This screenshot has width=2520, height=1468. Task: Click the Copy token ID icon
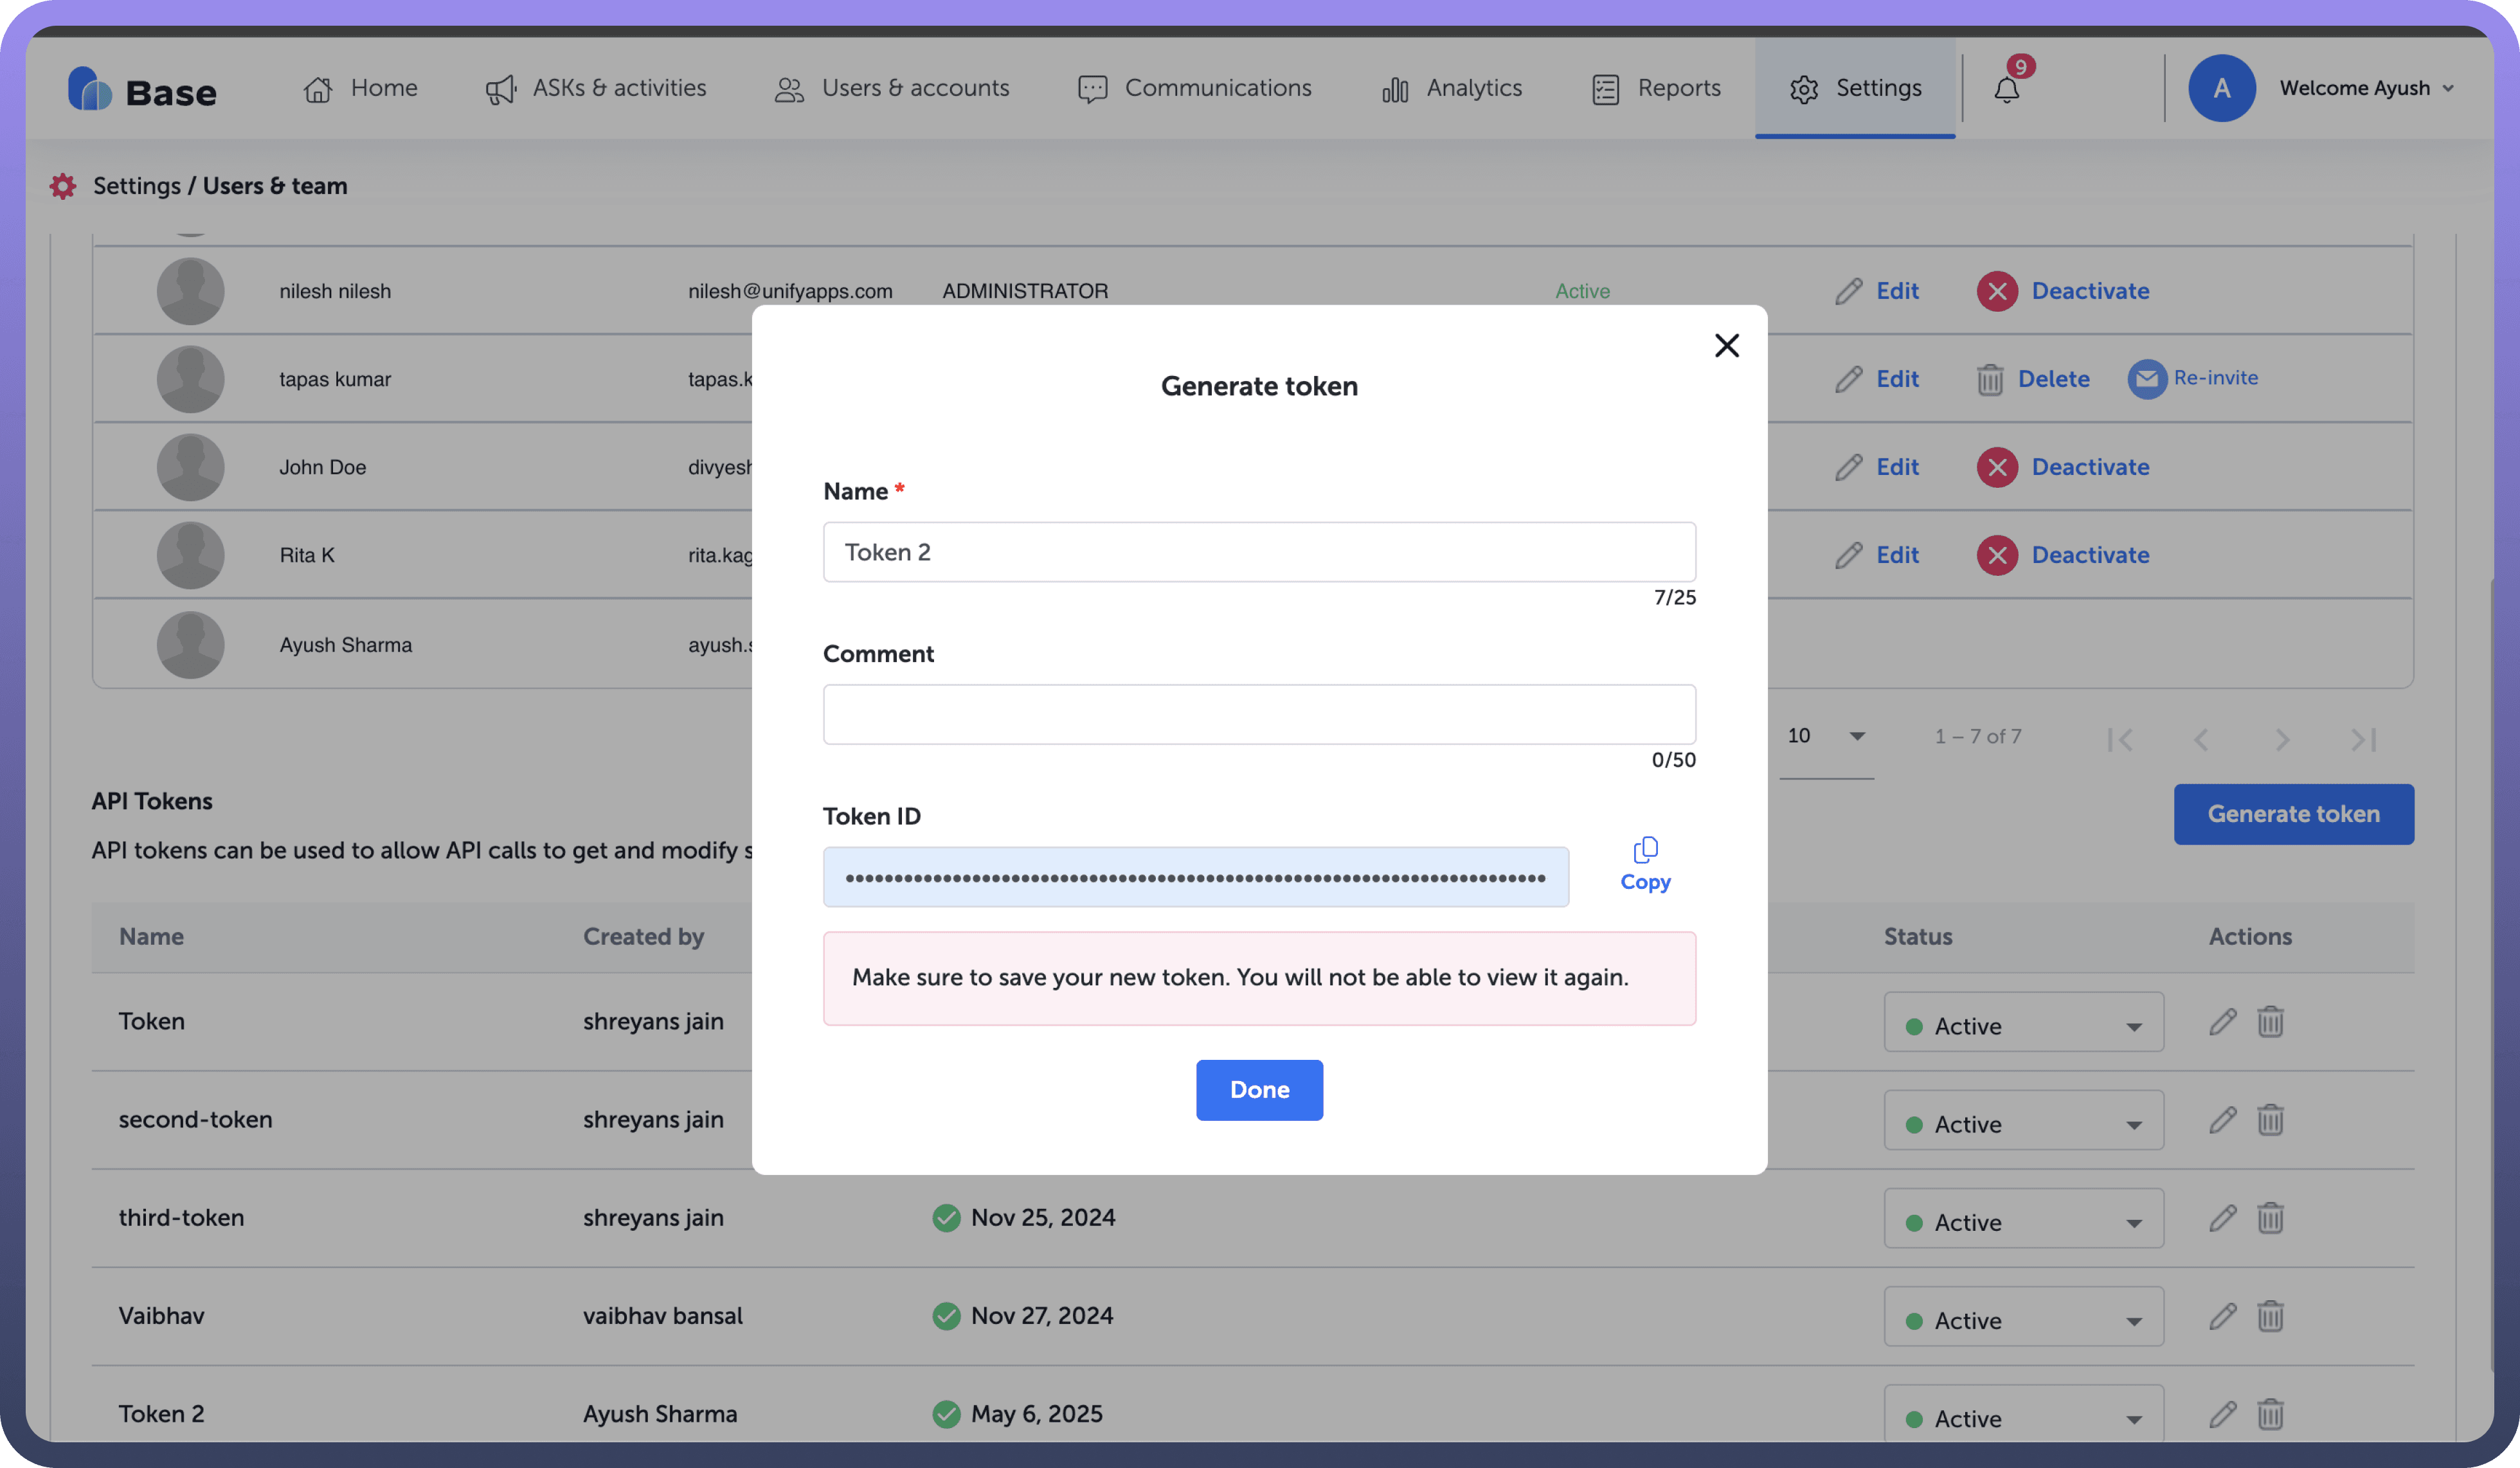[x=1645, y=851]
